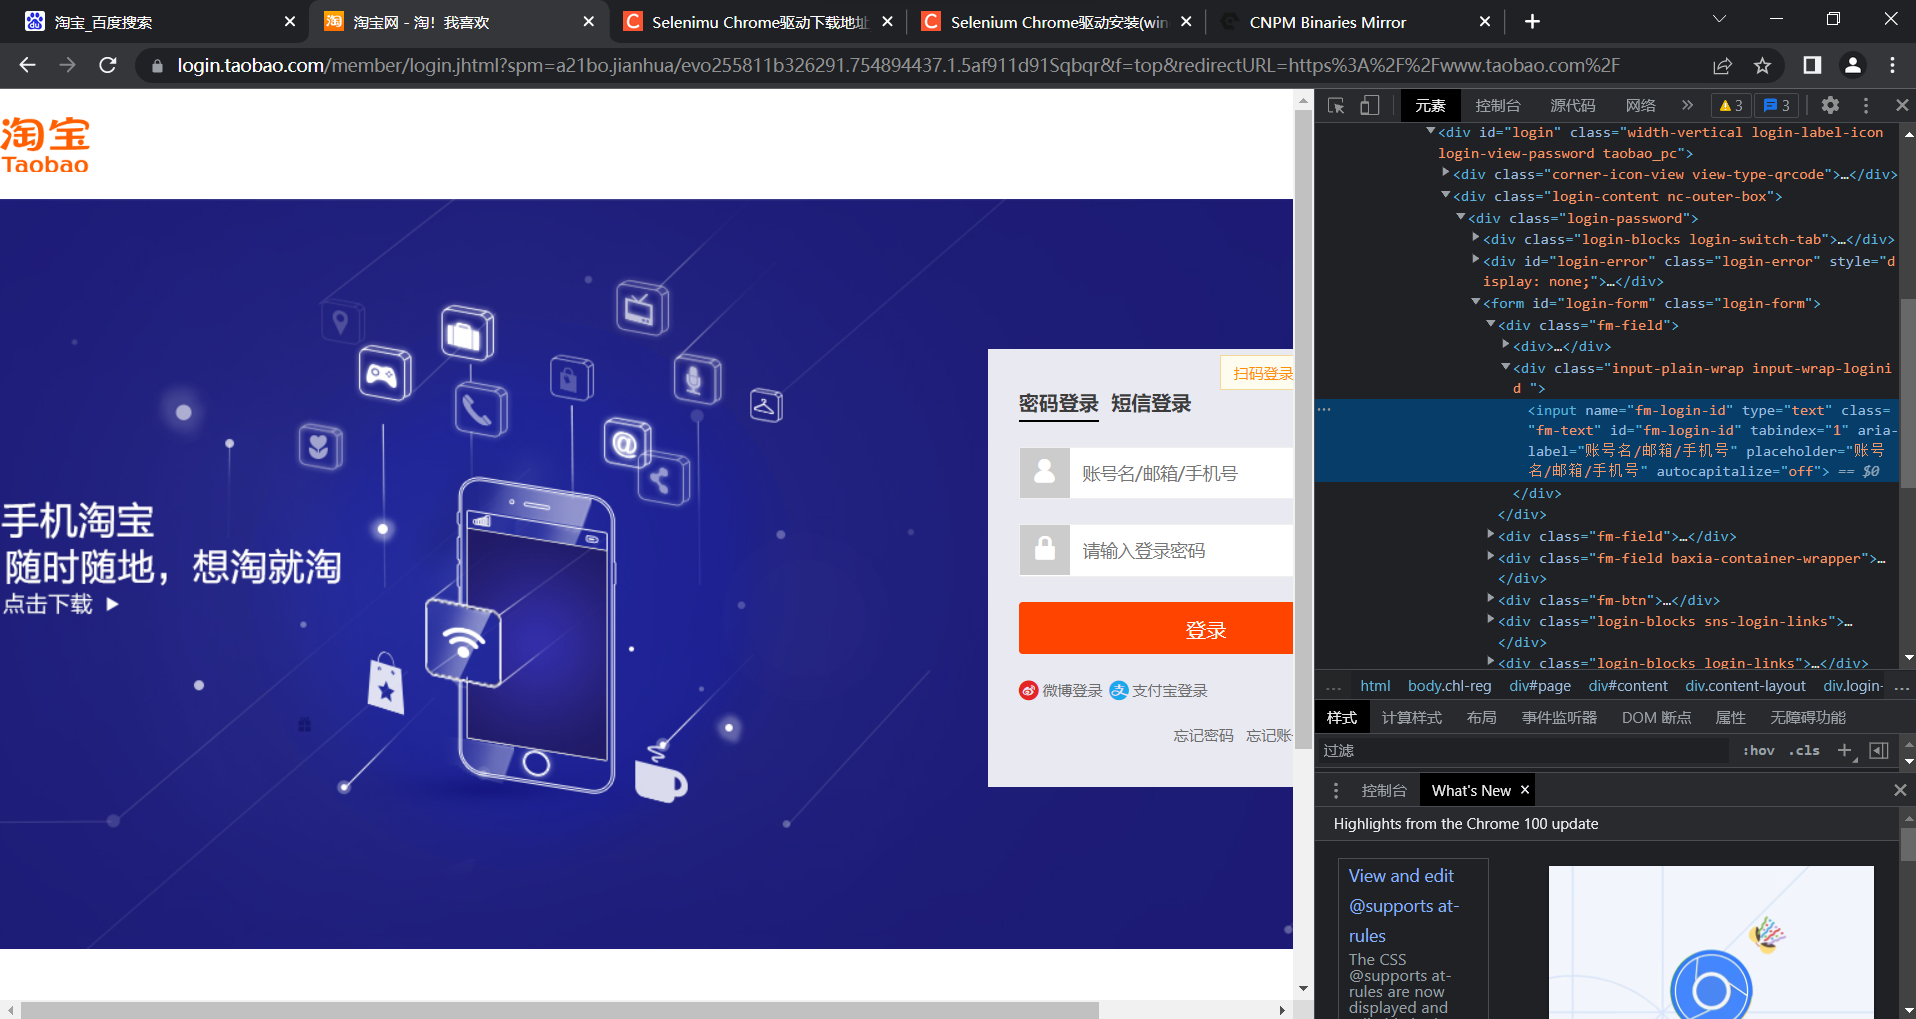The image size is (1916, 1019).
Task: Toggle :hov element state panel
Action: point(1758,751)
